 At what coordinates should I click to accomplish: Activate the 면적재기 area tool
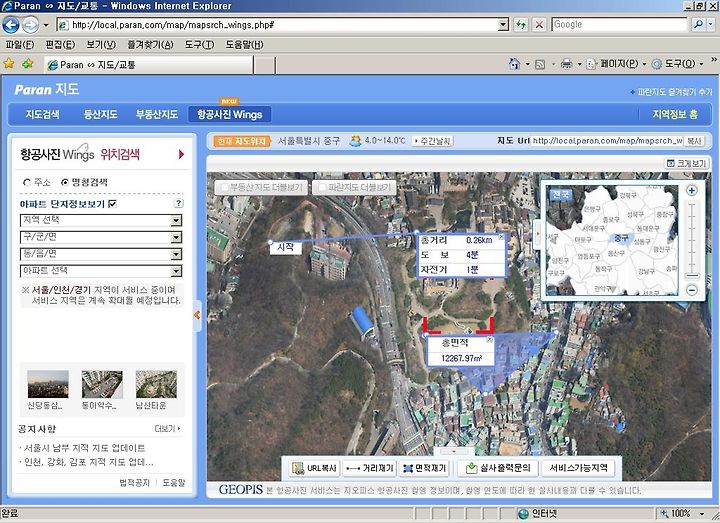click(x=424, y=468)
